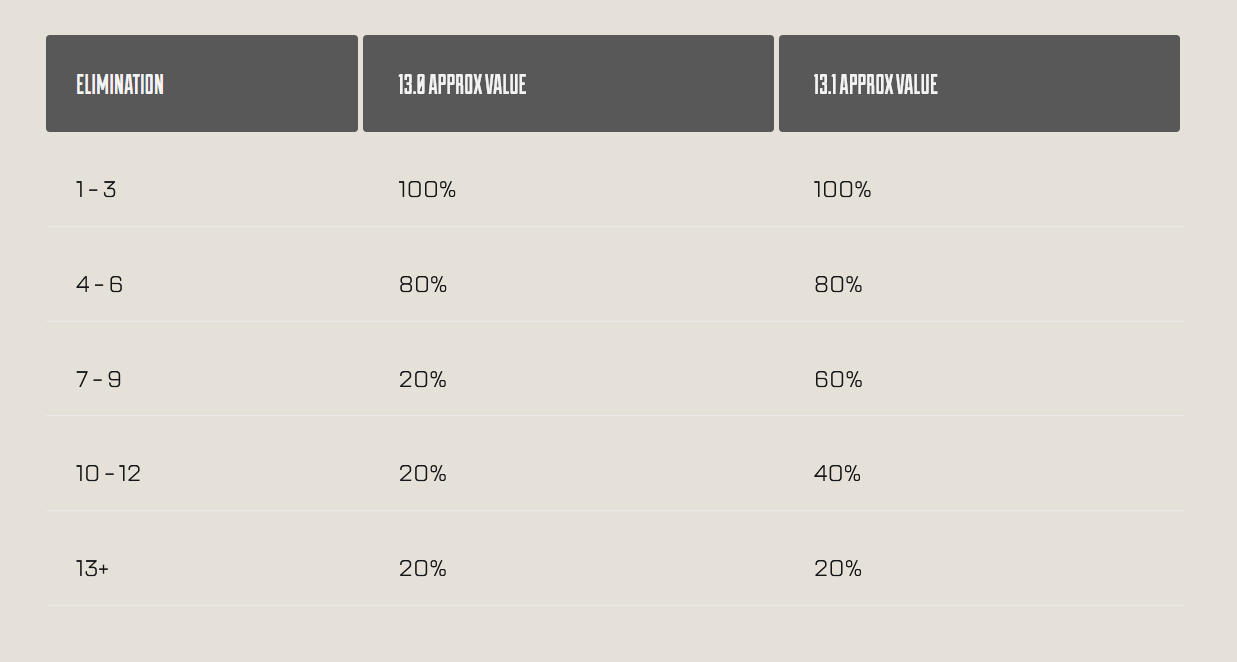Select the 13.1 APPROX VALUE header
1237x662 pixels.
pyautogui.click(x=979, y=84)
